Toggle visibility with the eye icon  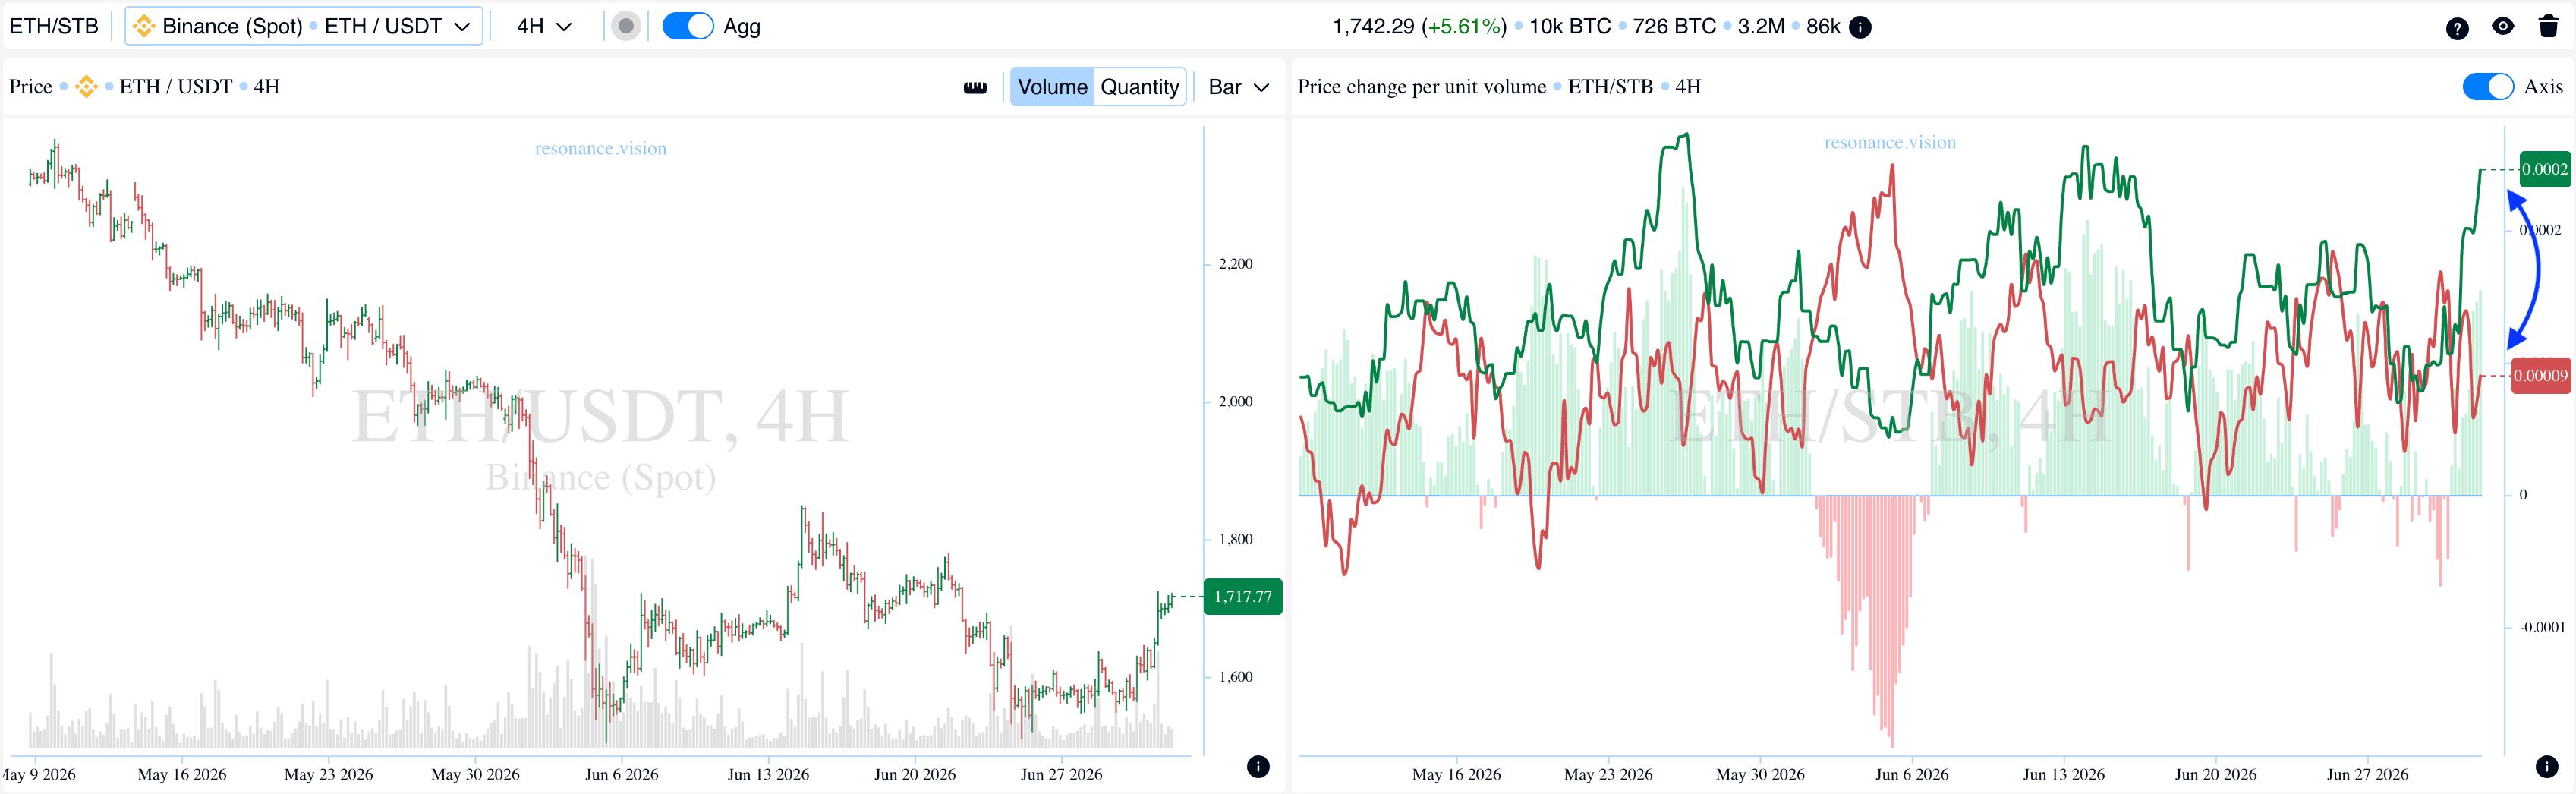tap(2503, 27)
